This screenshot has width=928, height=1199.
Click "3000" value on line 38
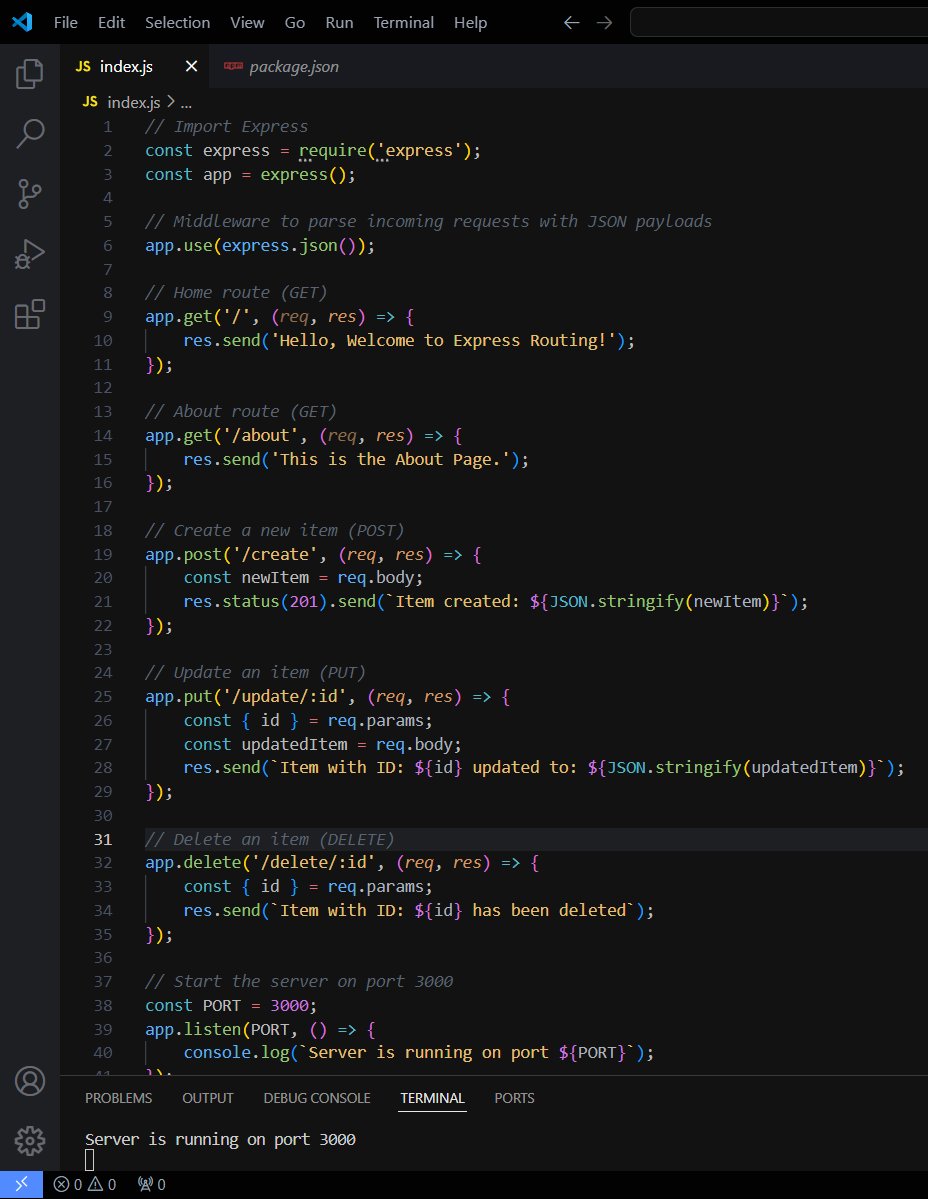coord(289,1006)
